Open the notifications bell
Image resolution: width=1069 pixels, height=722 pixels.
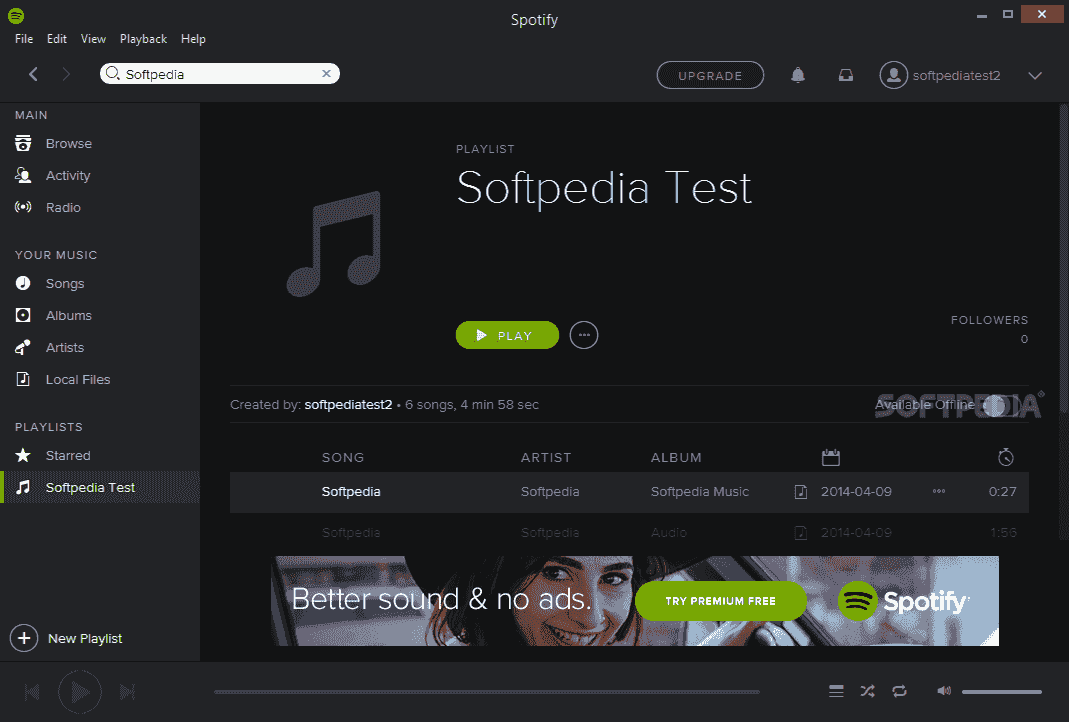tap(797, 75)
